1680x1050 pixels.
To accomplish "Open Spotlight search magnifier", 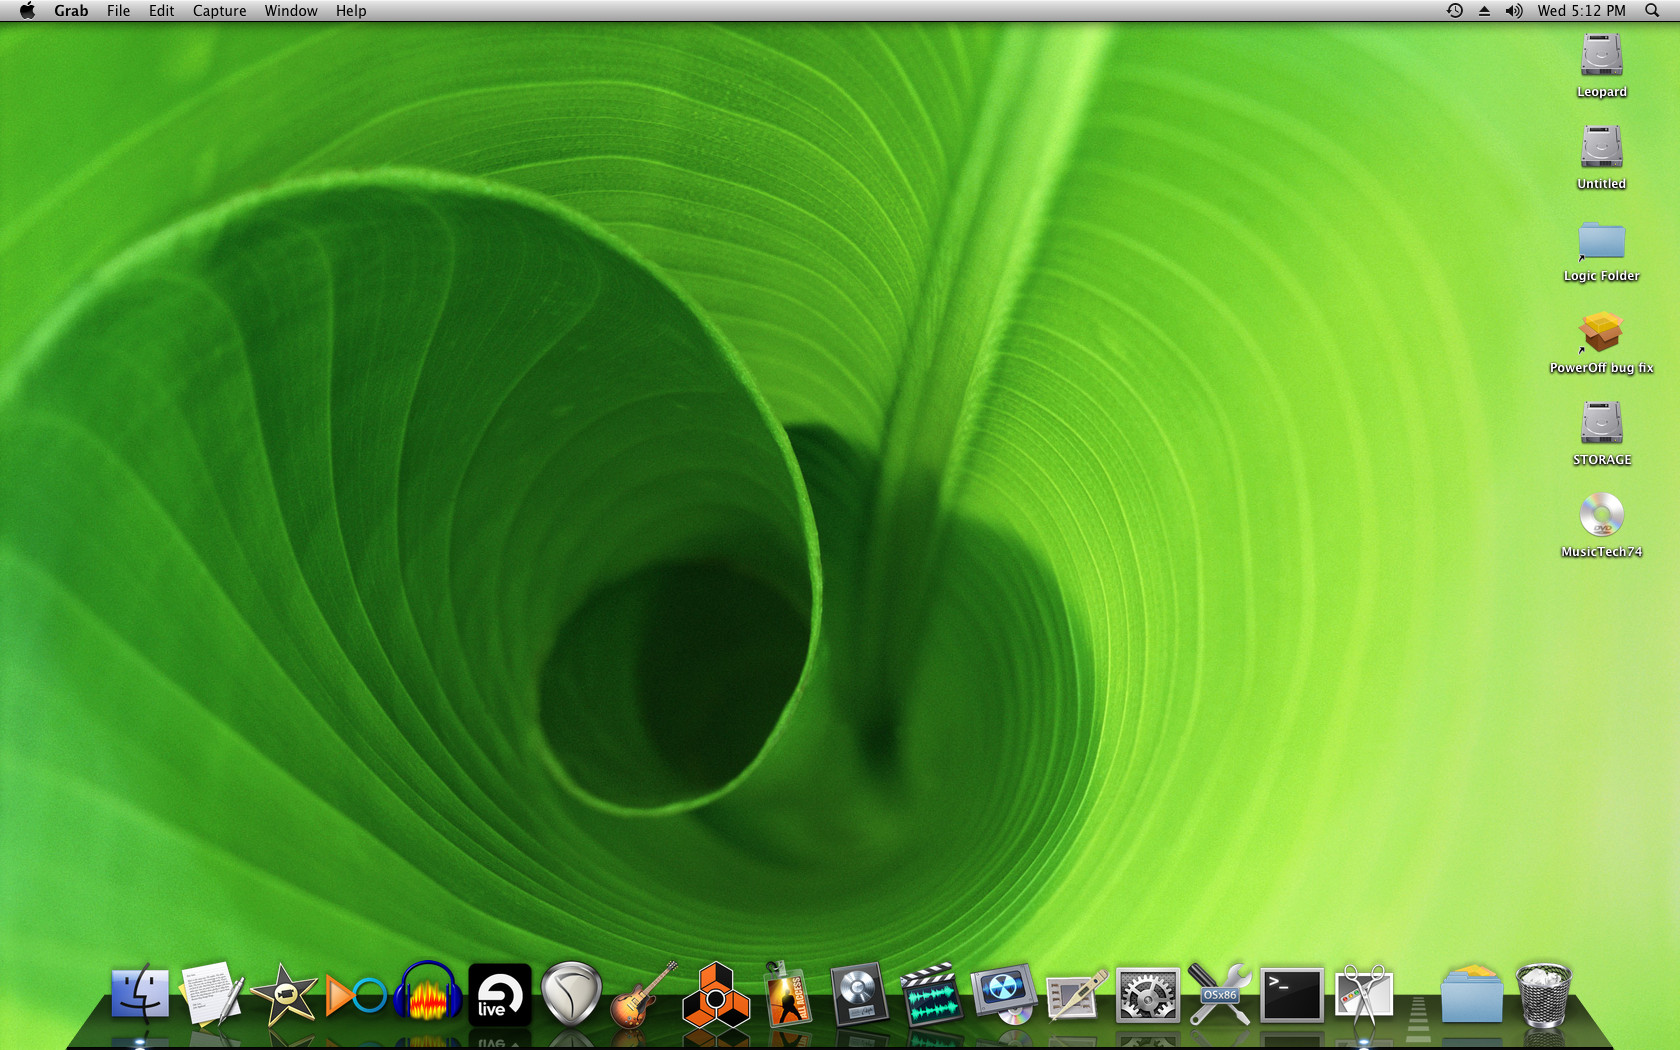I will tap(1651, 11).
